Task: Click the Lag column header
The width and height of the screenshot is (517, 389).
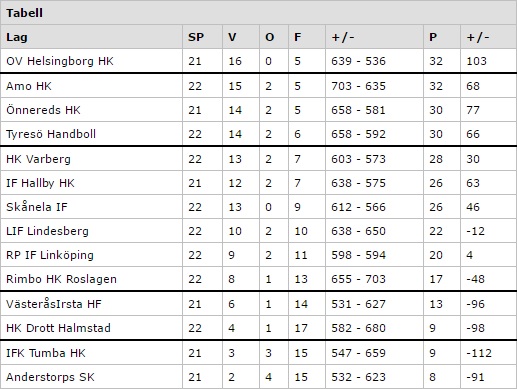Action: [x=17, y=37]
